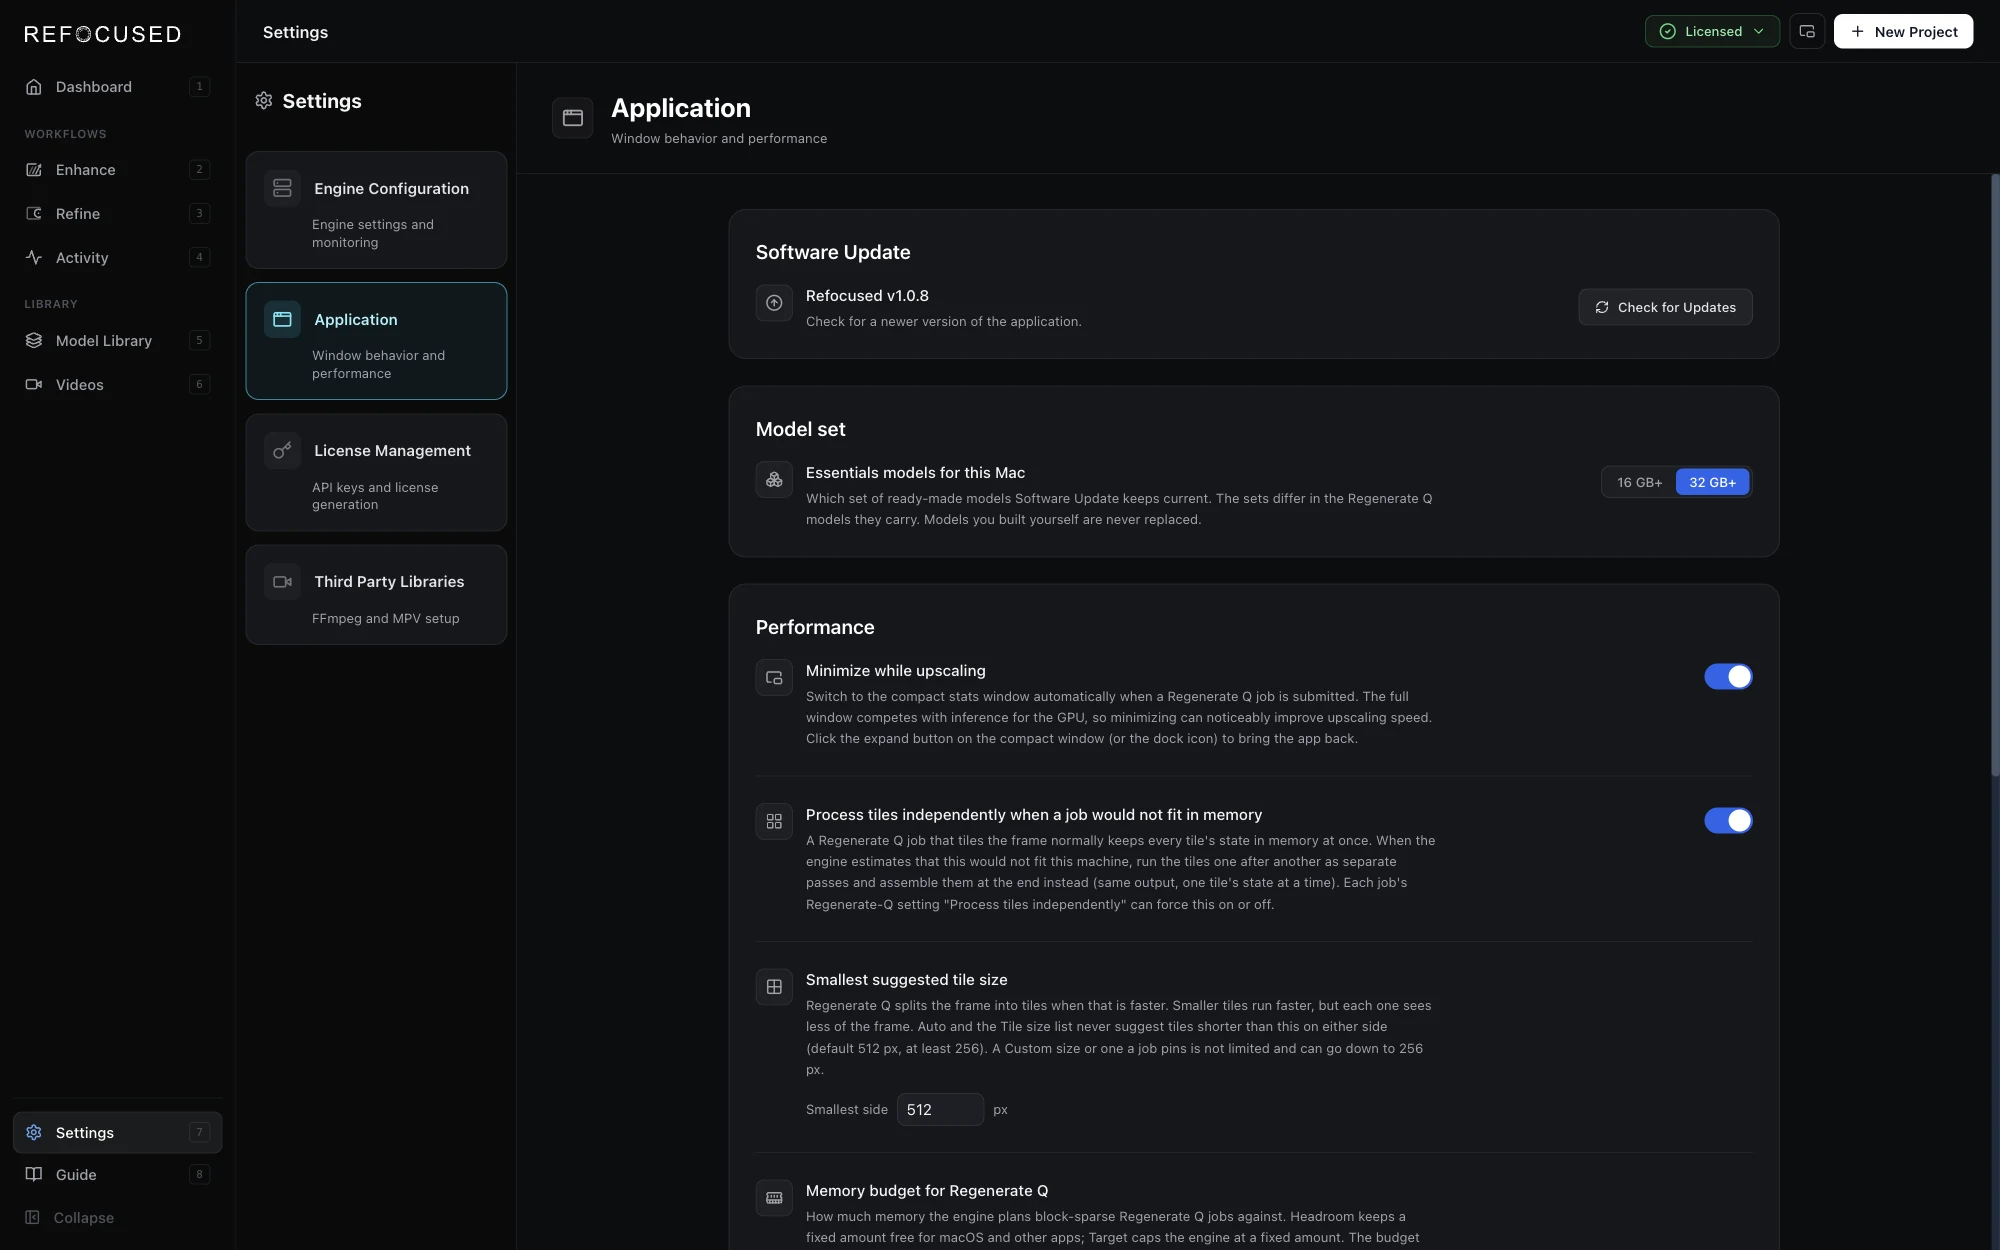
Task: Click 'Window behavior and performance' header subtitle
Action: [719, 139]
